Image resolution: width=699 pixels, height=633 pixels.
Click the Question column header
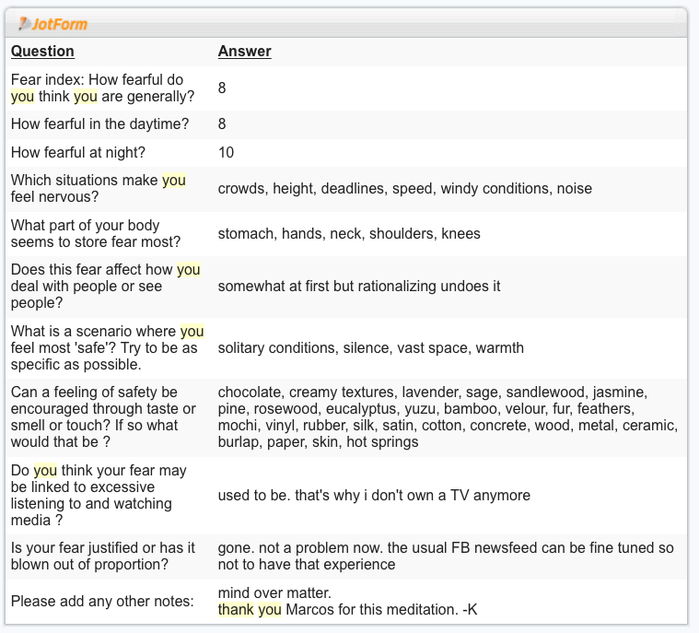[x=42, y=51]
